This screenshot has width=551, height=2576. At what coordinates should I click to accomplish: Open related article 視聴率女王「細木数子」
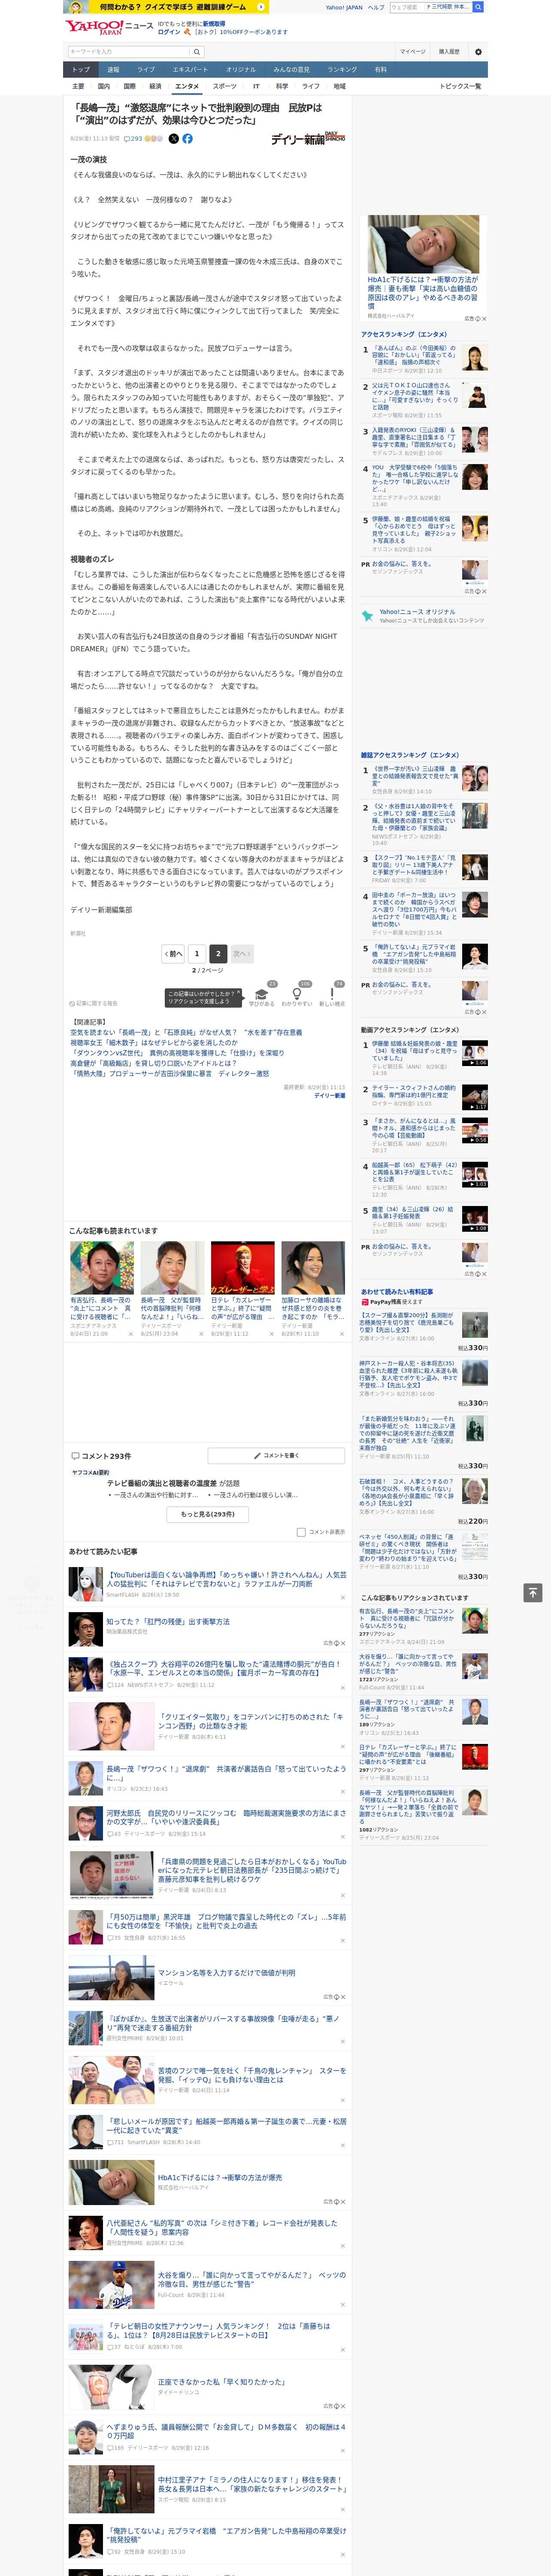[x=154, y=1043]
